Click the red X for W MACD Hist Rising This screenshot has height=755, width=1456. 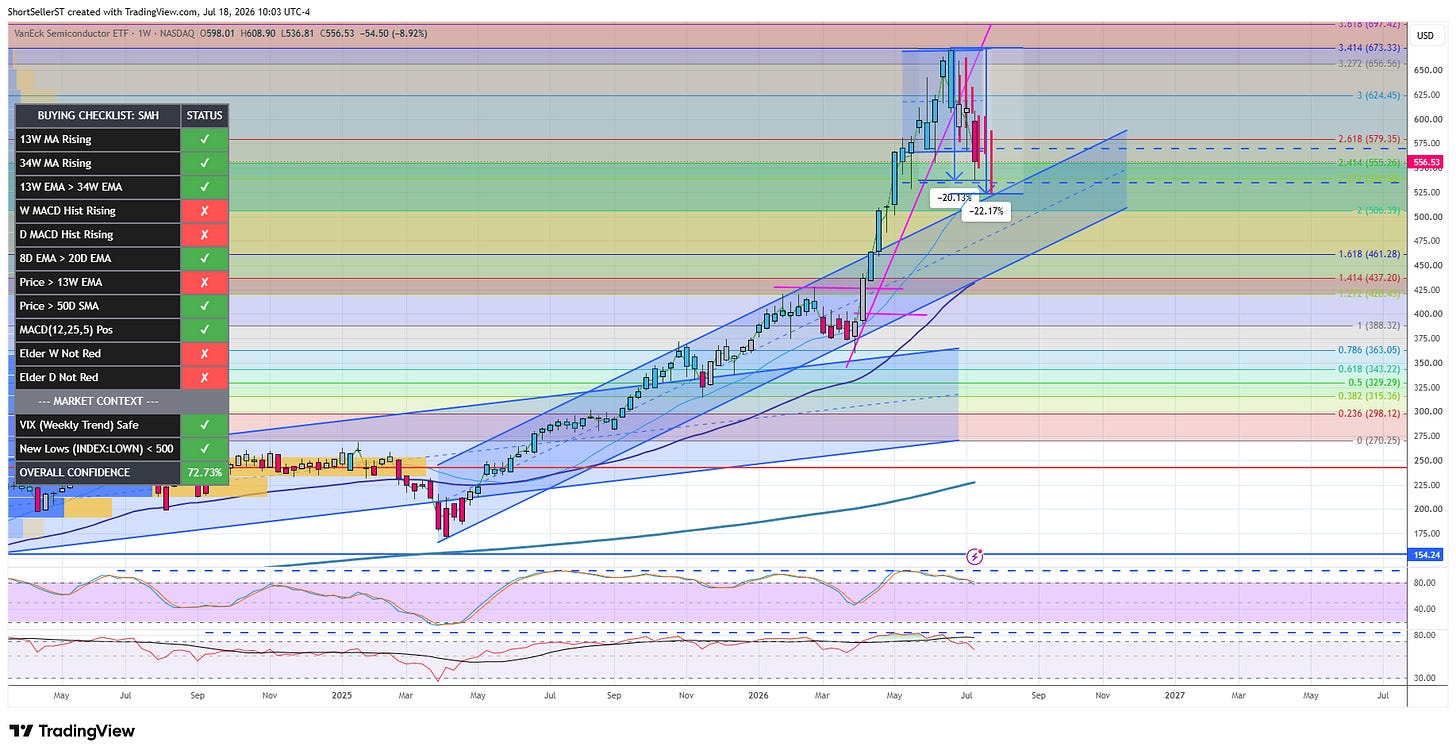[x=205, y=211]
